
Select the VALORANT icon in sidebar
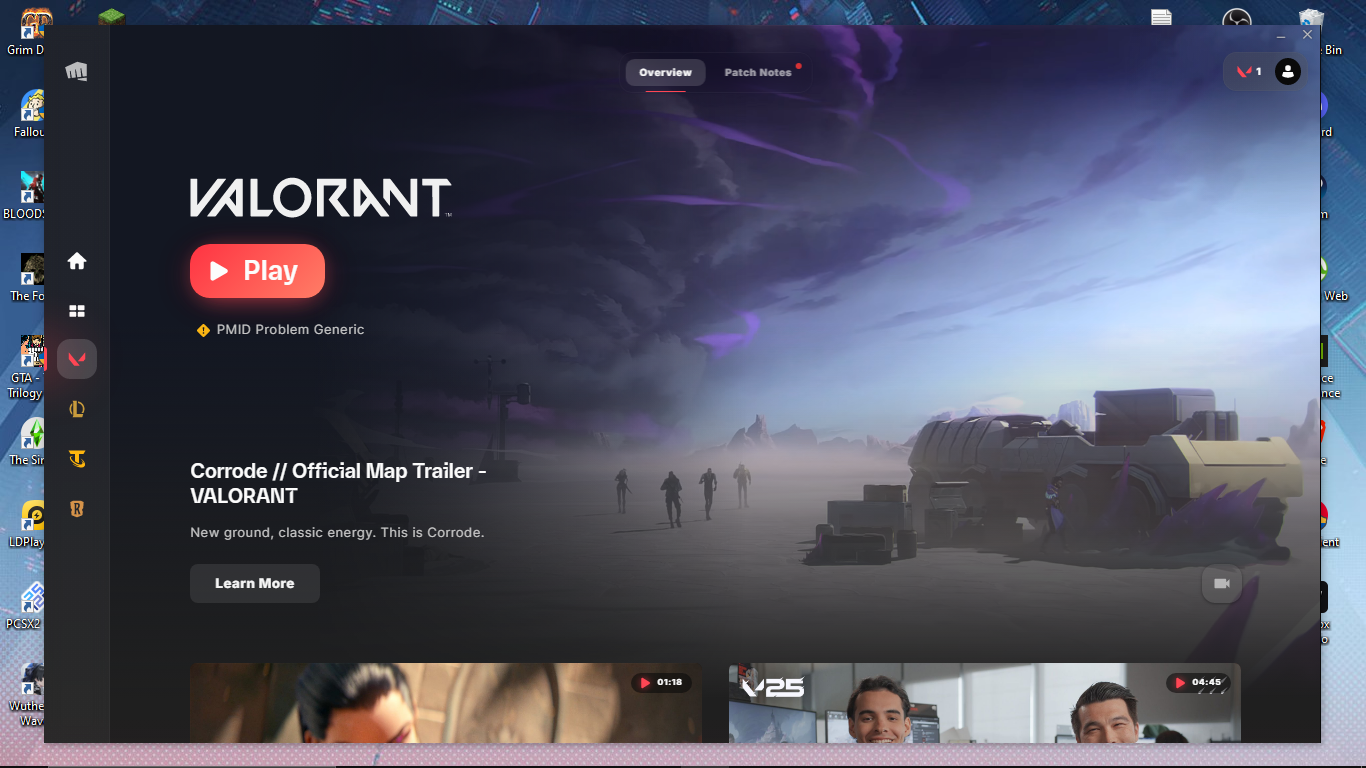pyautogui.click(x=77, y=359)
